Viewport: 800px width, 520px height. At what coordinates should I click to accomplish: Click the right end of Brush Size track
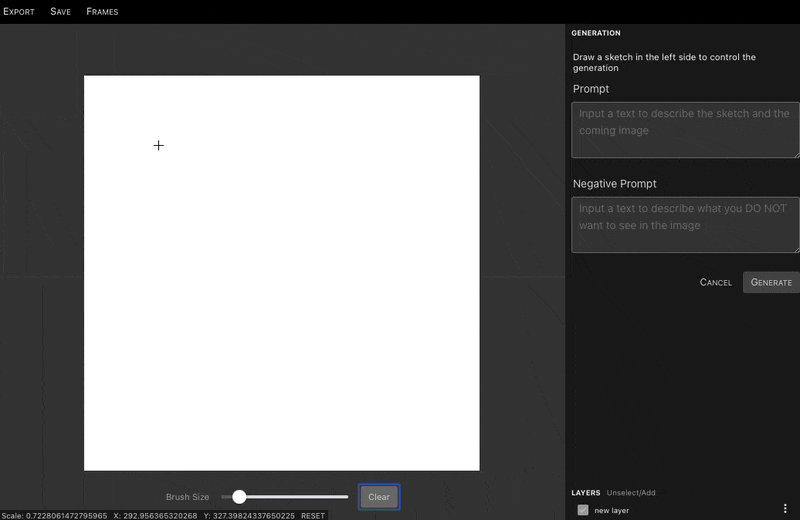pos(346,497)
